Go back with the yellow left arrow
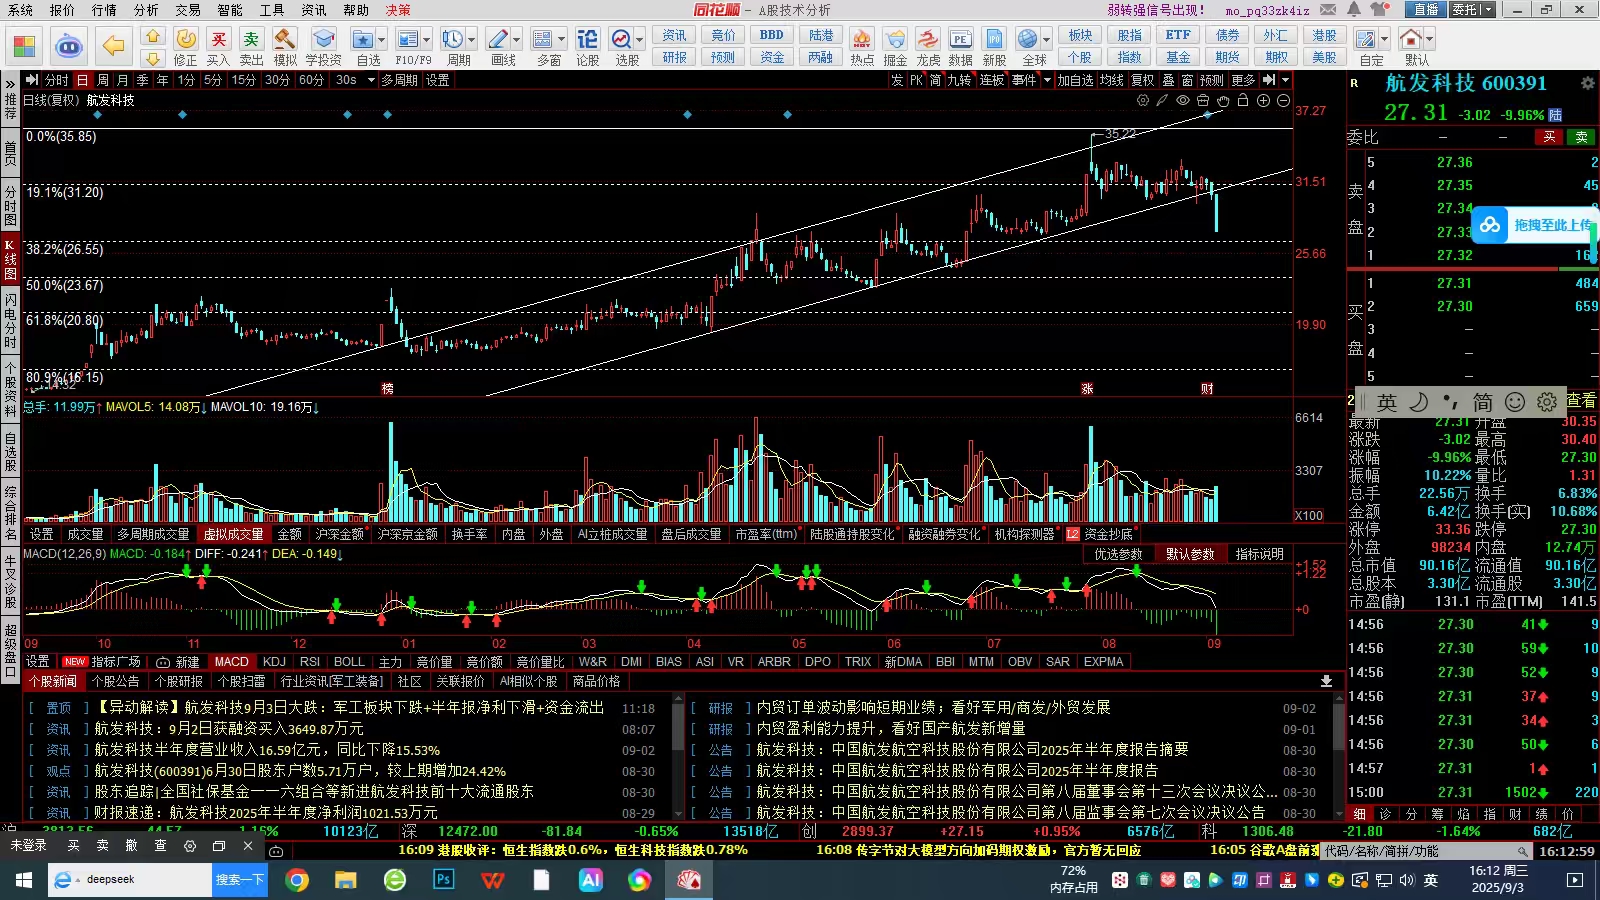 [x=113, y=46]
